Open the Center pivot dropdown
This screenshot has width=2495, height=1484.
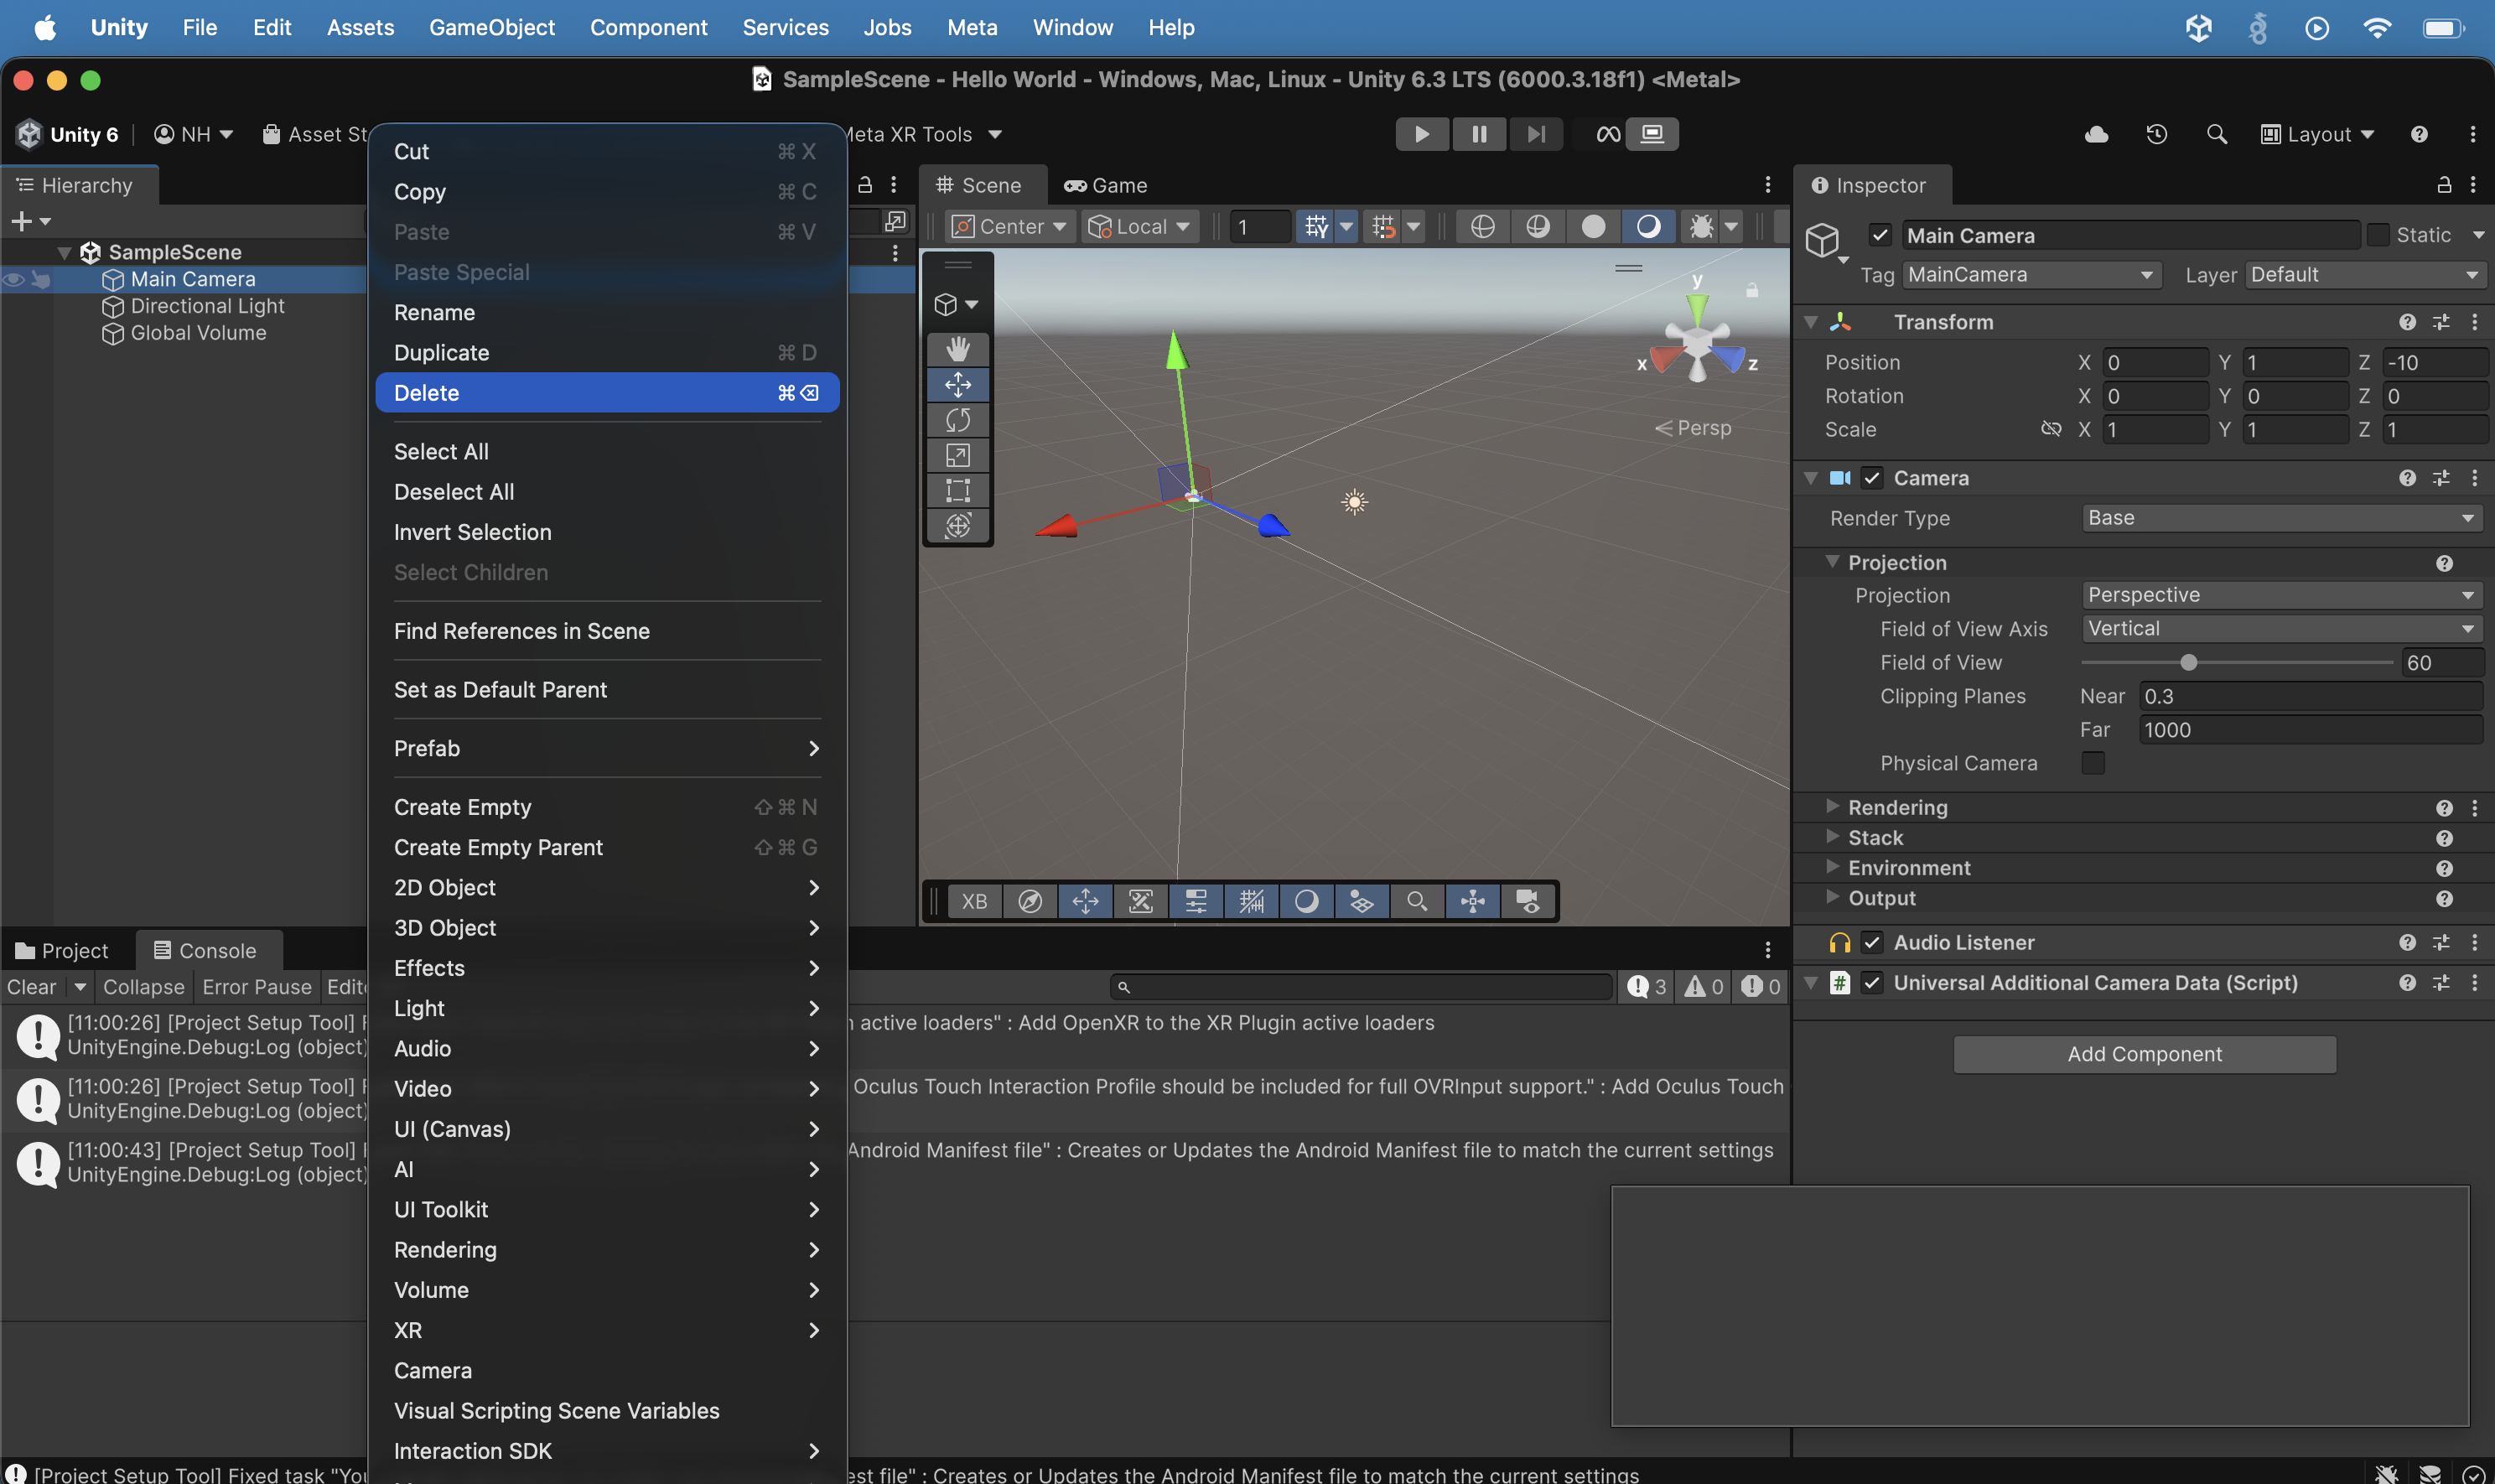[1009, 227]
